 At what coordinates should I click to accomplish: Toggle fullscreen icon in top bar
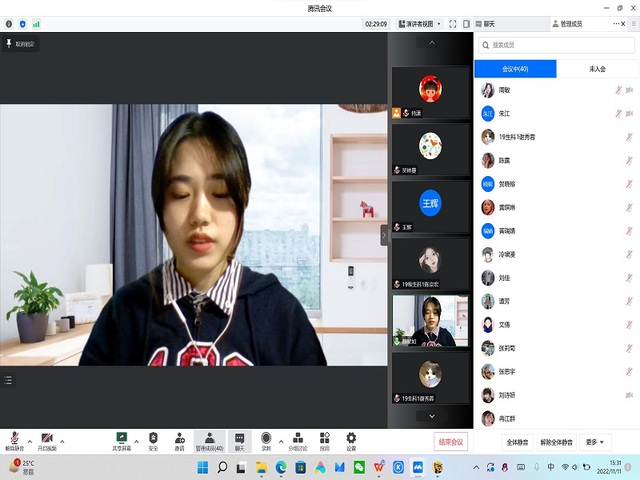pos(452,23)
